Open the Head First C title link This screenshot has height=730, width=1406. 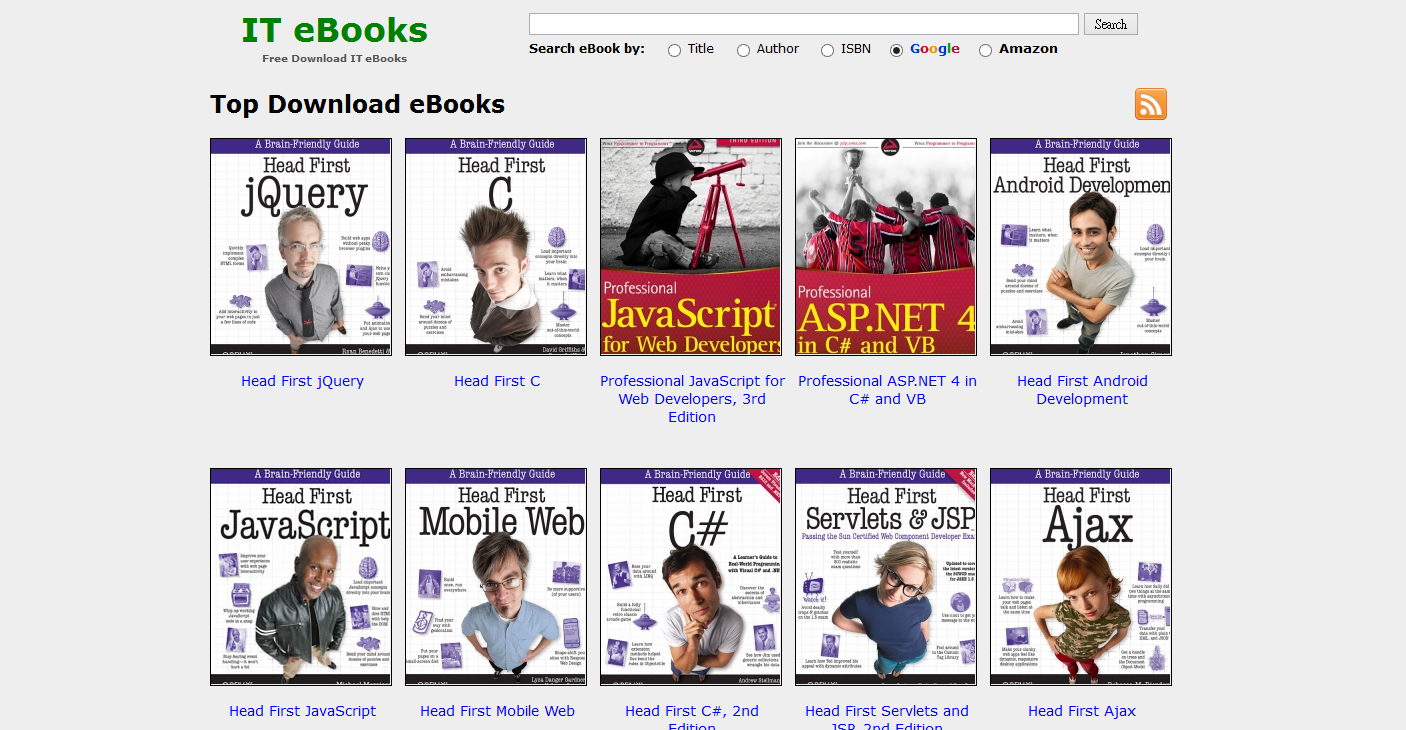point(497,381)
